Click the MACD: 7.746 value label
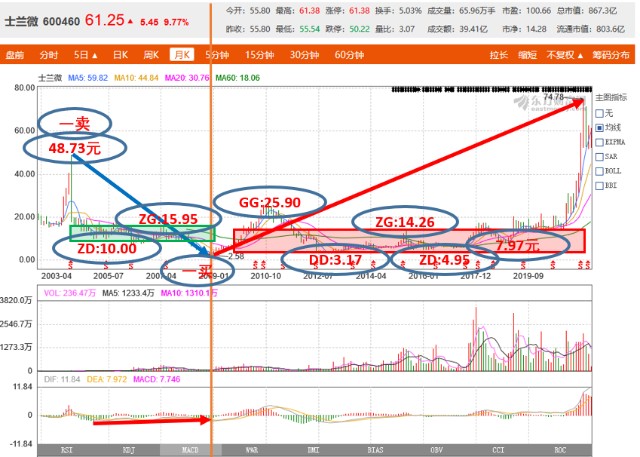 pos(157,379)
